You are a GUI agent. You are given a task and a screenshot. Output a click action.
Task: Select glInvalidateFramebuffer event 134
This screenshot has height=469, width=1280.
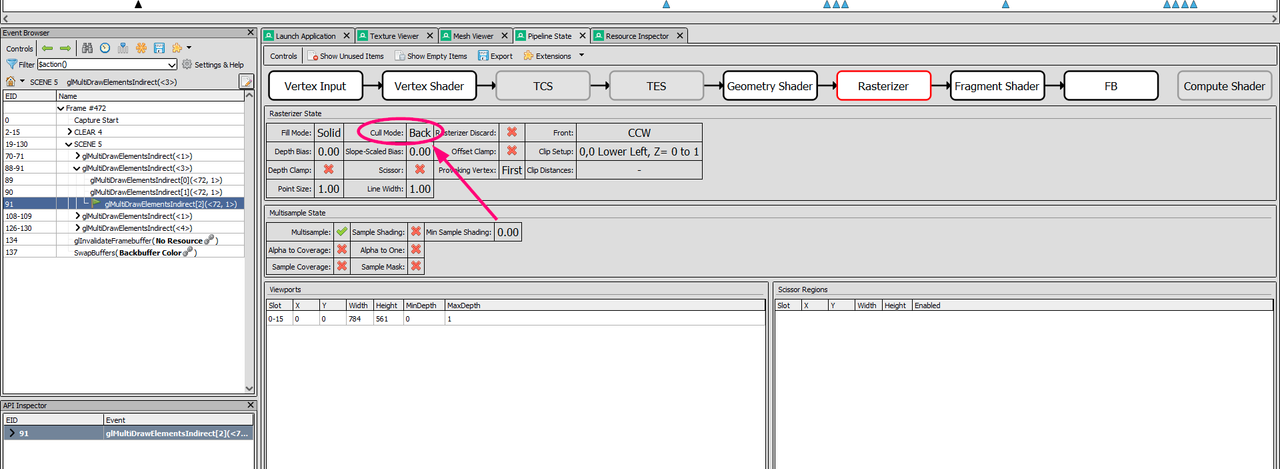pos(122,240)
